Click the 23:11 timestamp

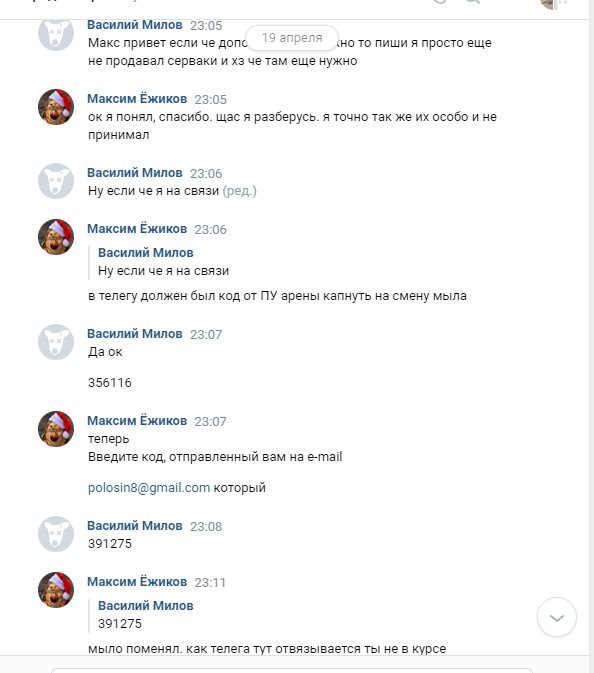(210, 582)
